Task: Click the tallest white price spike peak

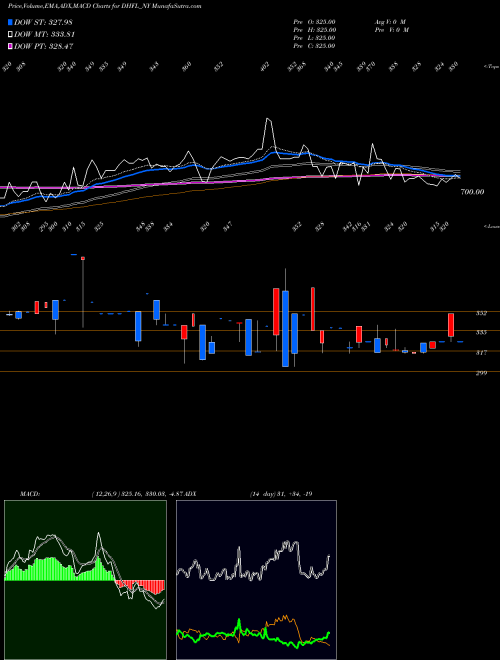Action: click(x=268, y=120)
